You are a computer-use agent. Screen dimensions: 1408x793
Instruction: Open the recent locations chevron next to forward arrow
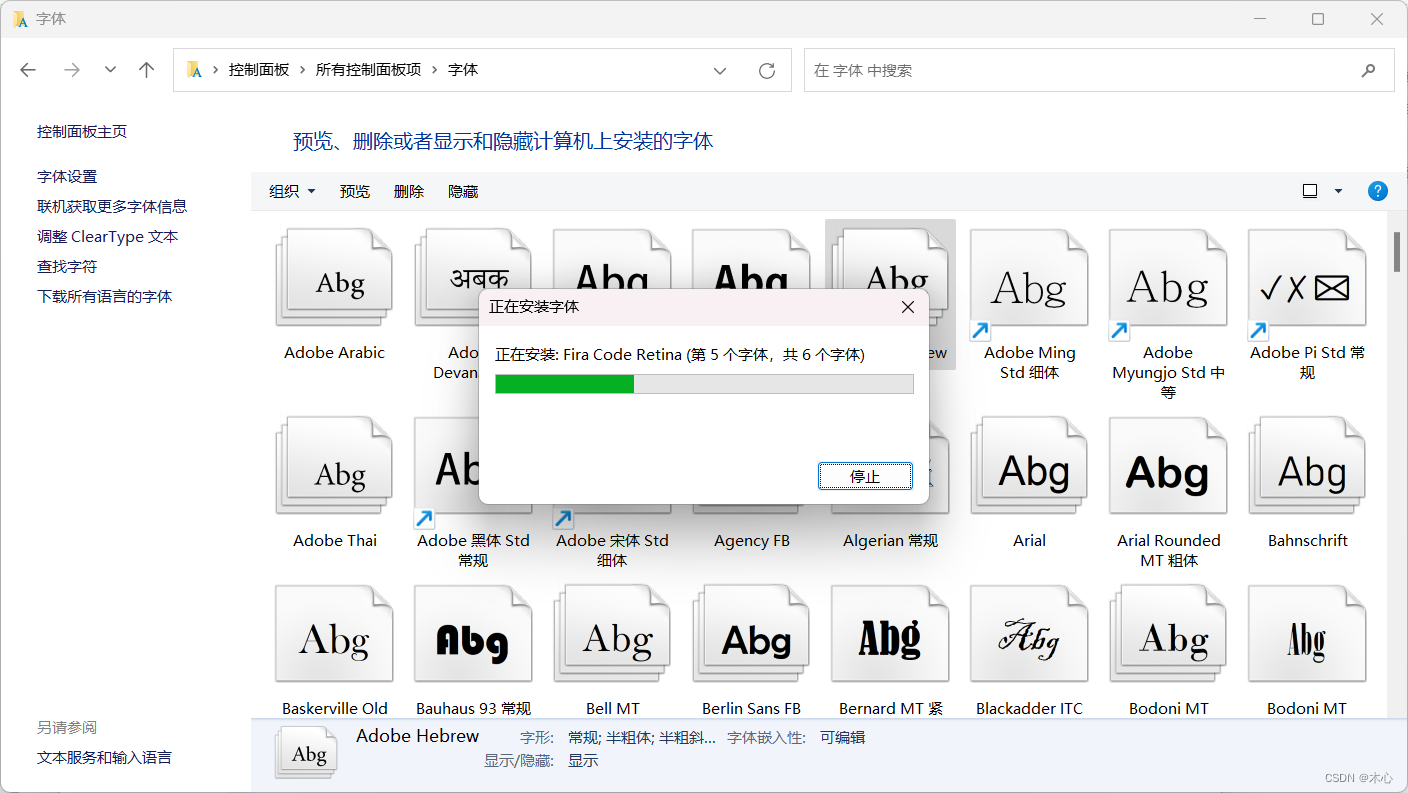pyautogui.click(x=110, y=70)
